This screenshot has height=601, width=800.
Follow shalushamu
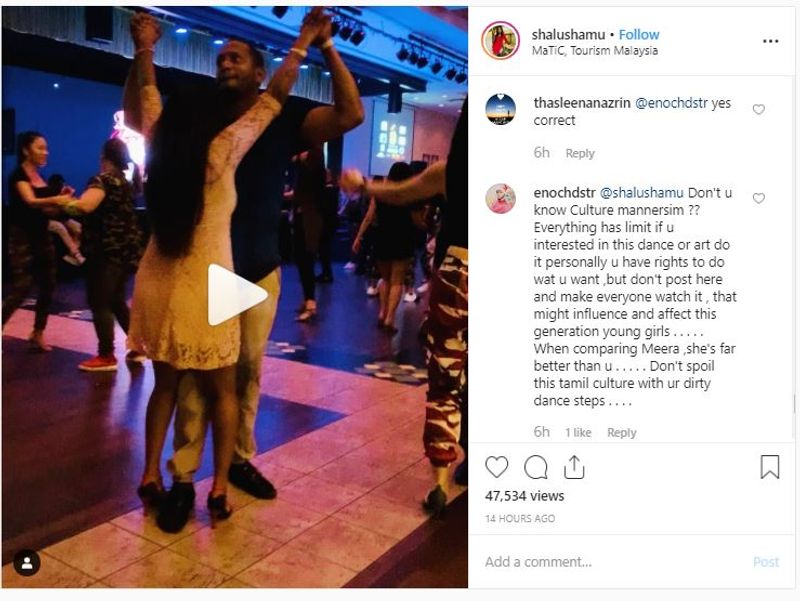[x=639, y=34]
